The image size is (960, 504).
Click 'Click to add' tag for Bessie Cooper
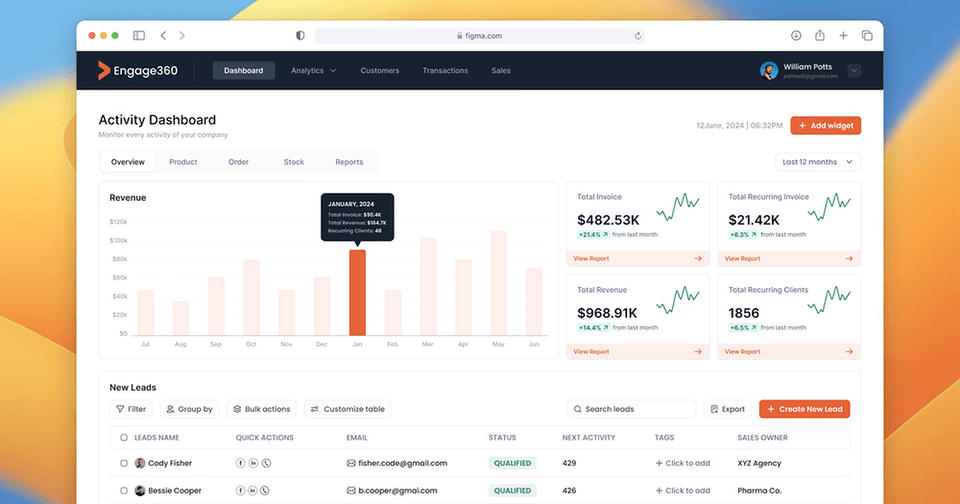coord(683,491)
